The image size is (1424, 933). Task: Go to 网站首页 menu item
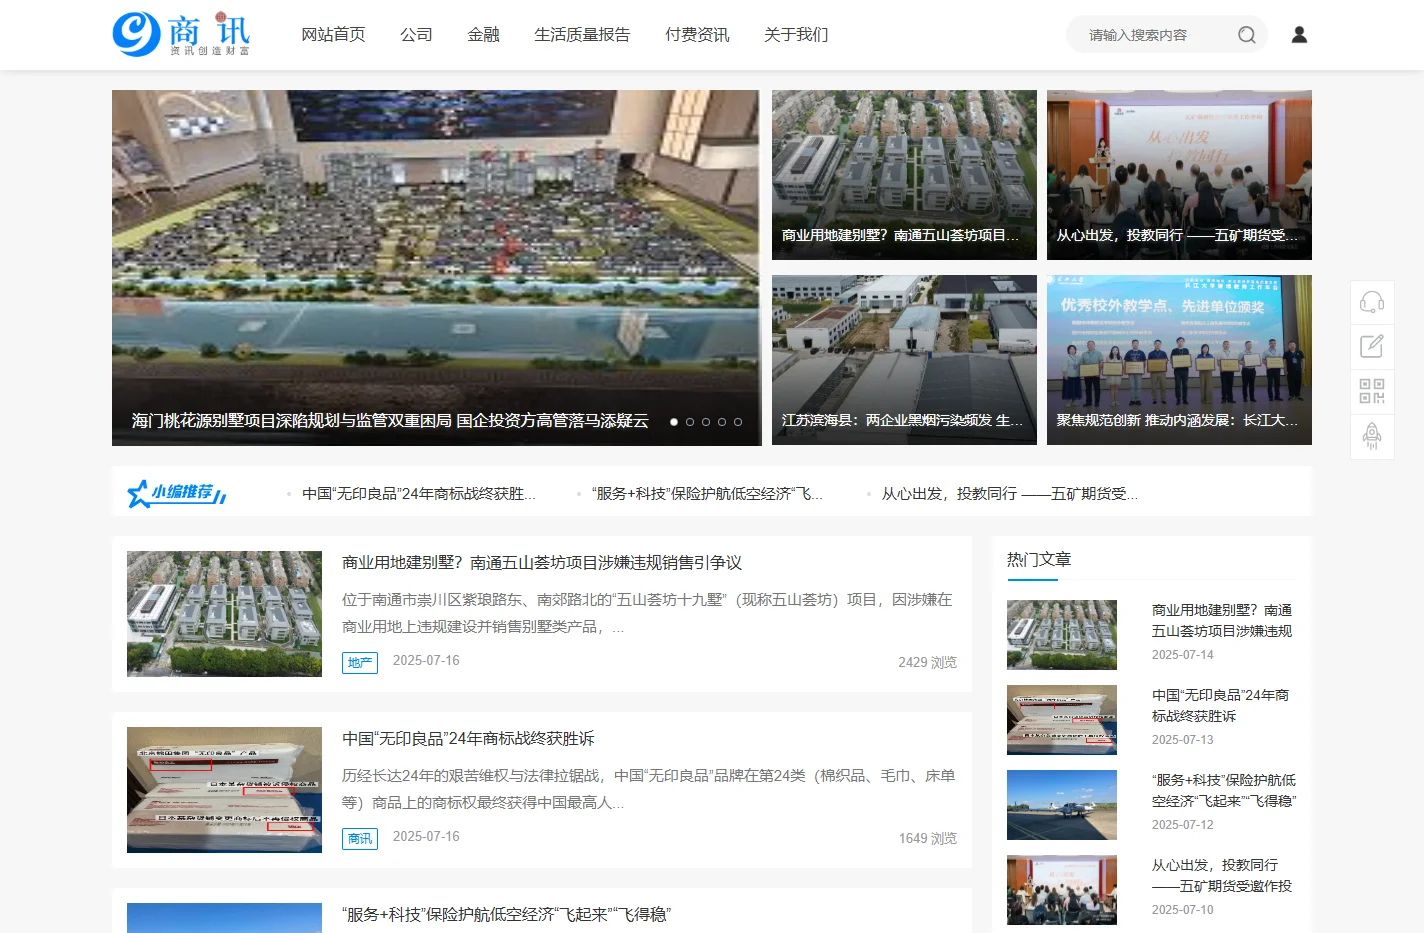tap(333, 35)
